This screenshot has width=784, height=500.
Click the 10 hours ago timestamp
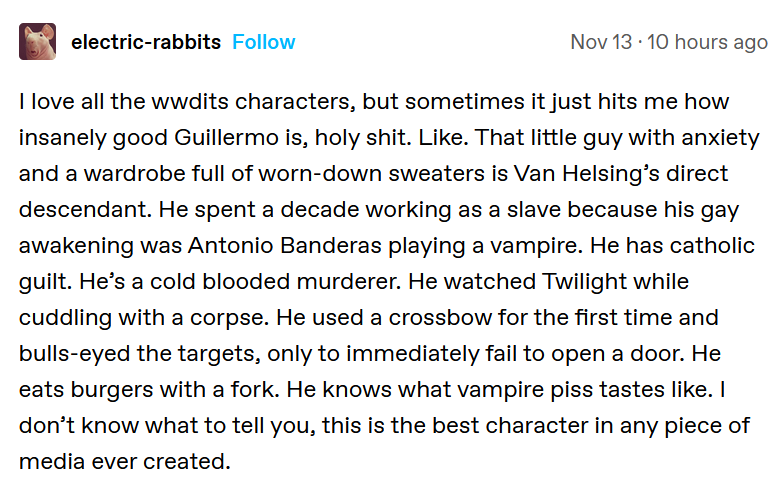click(x=708, y=42)
